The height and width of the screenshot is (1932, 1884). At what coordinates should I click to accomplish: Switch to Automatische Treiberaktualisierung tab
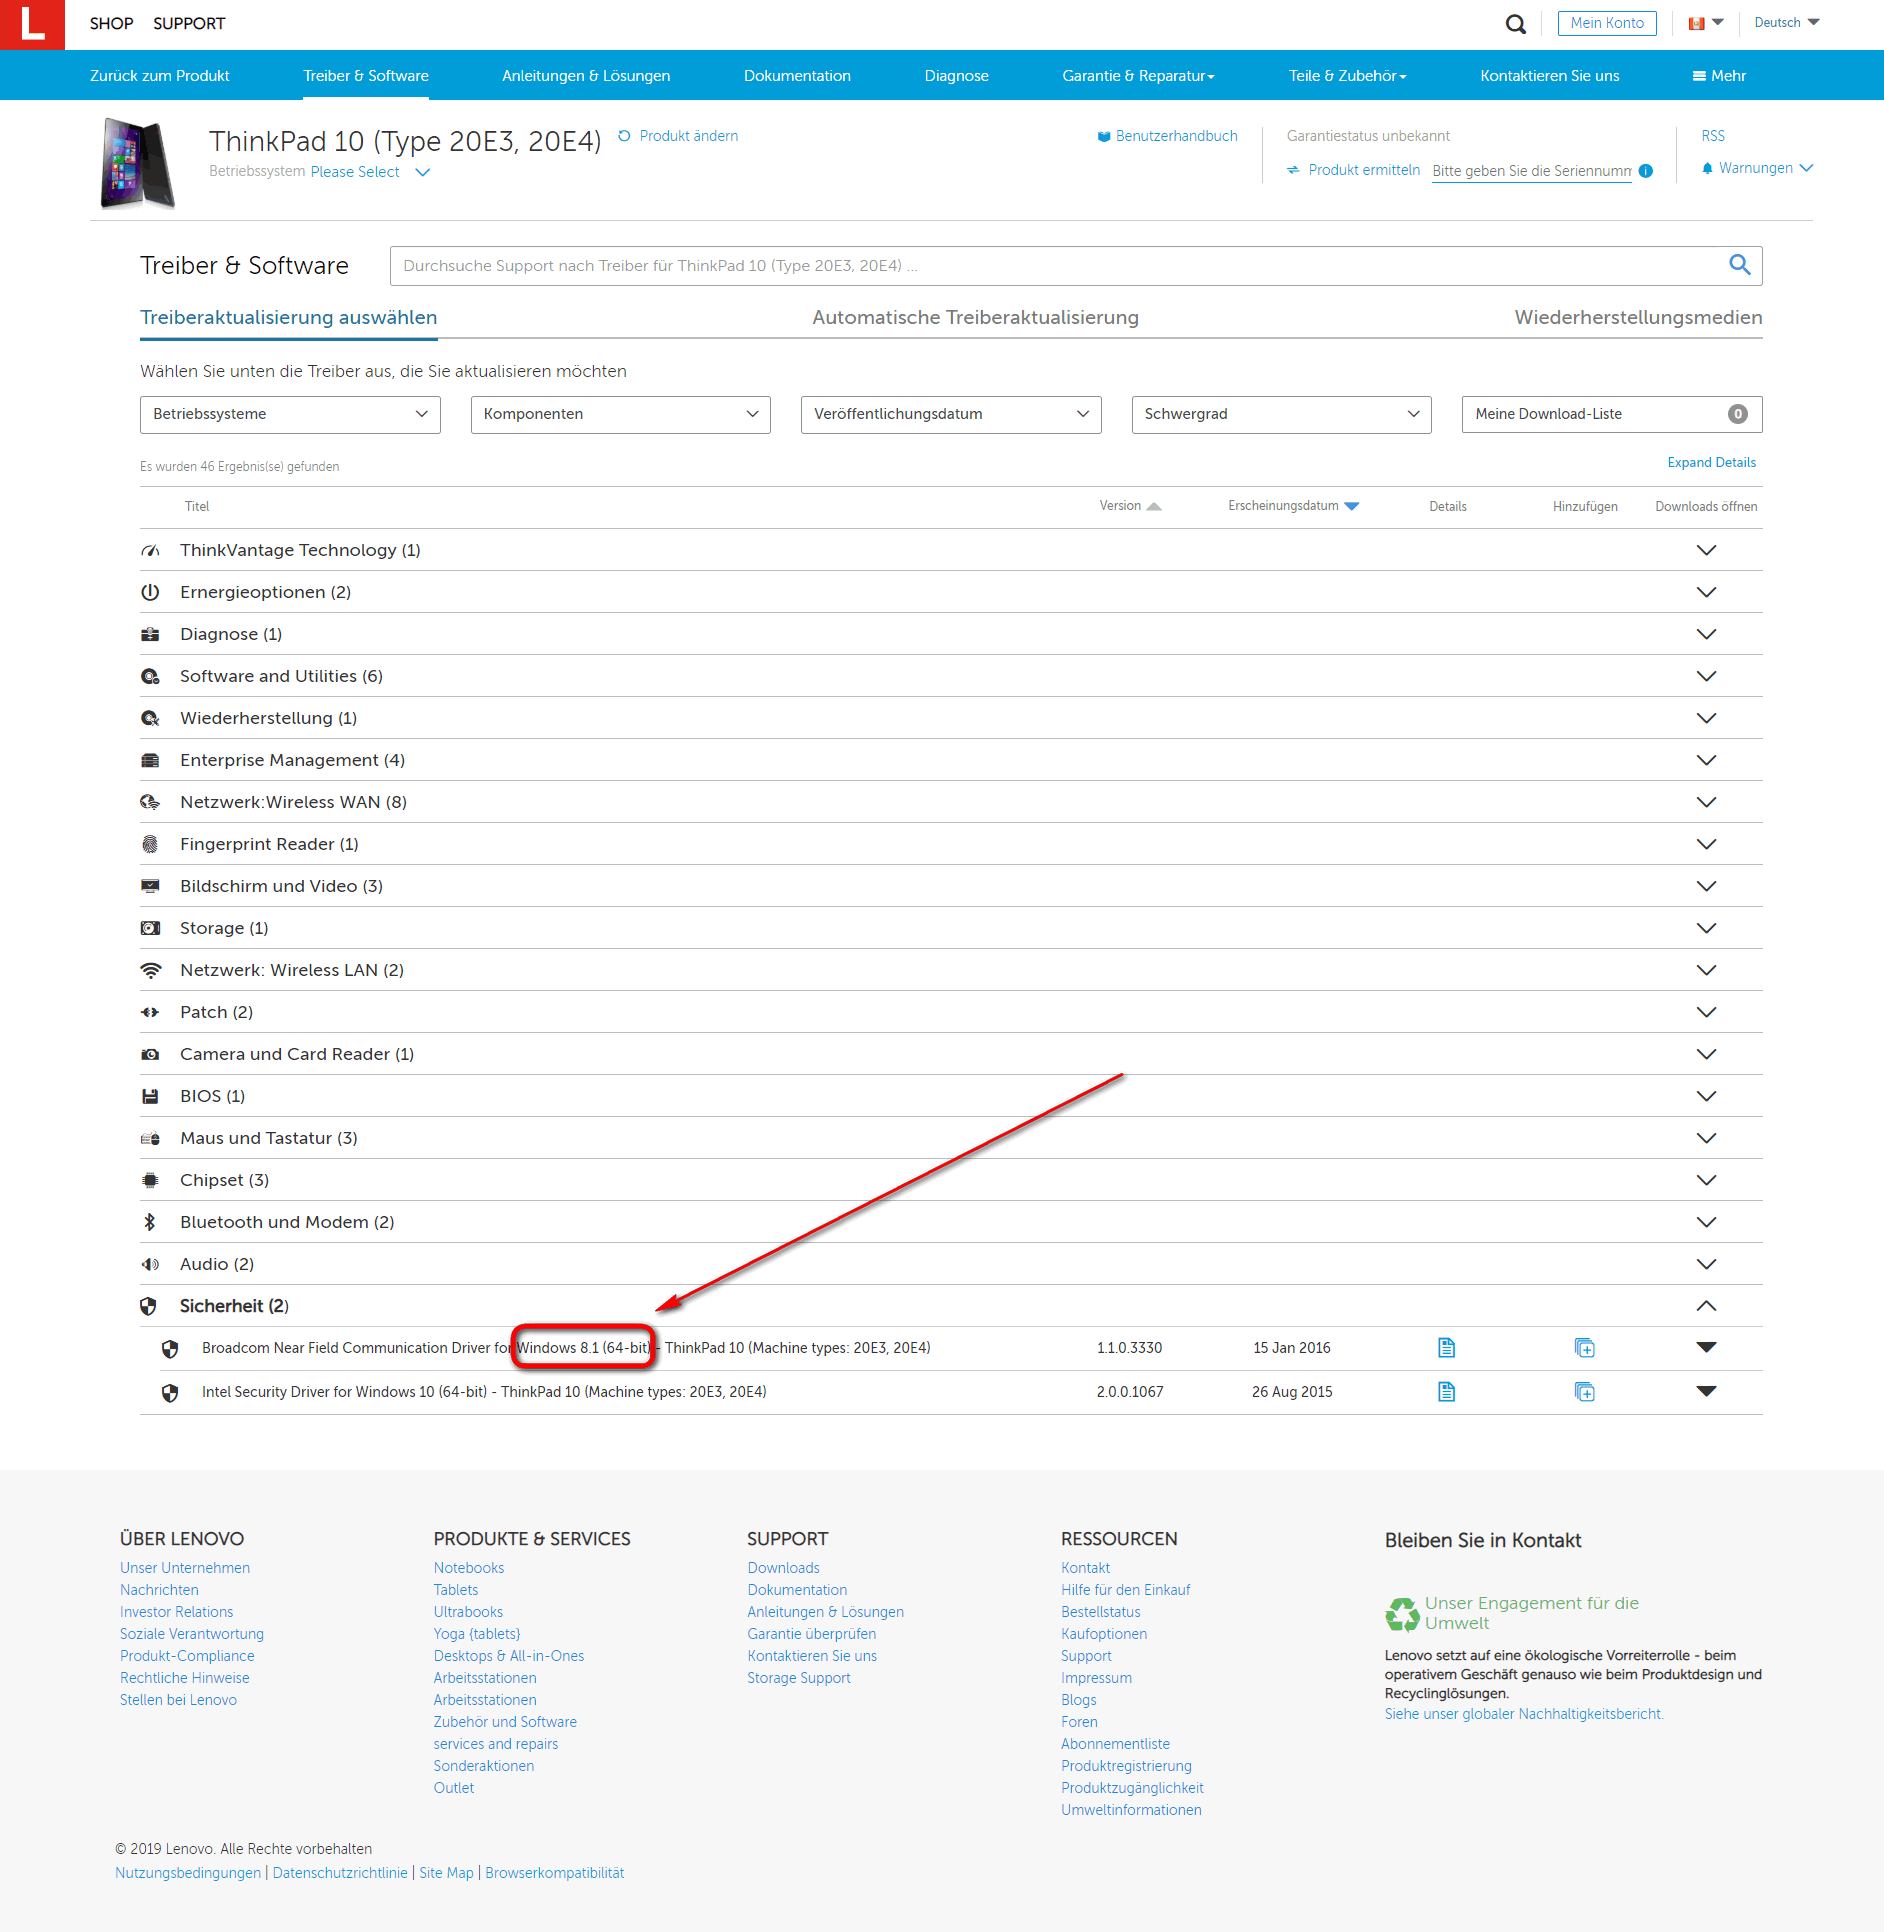tap(975, 317)
